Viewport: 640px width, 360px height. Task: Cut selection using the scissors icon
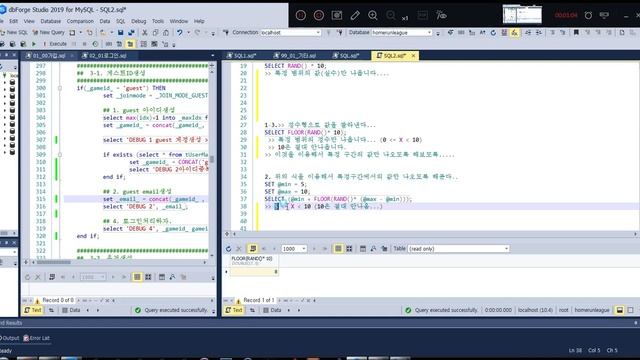coord(144,32)
